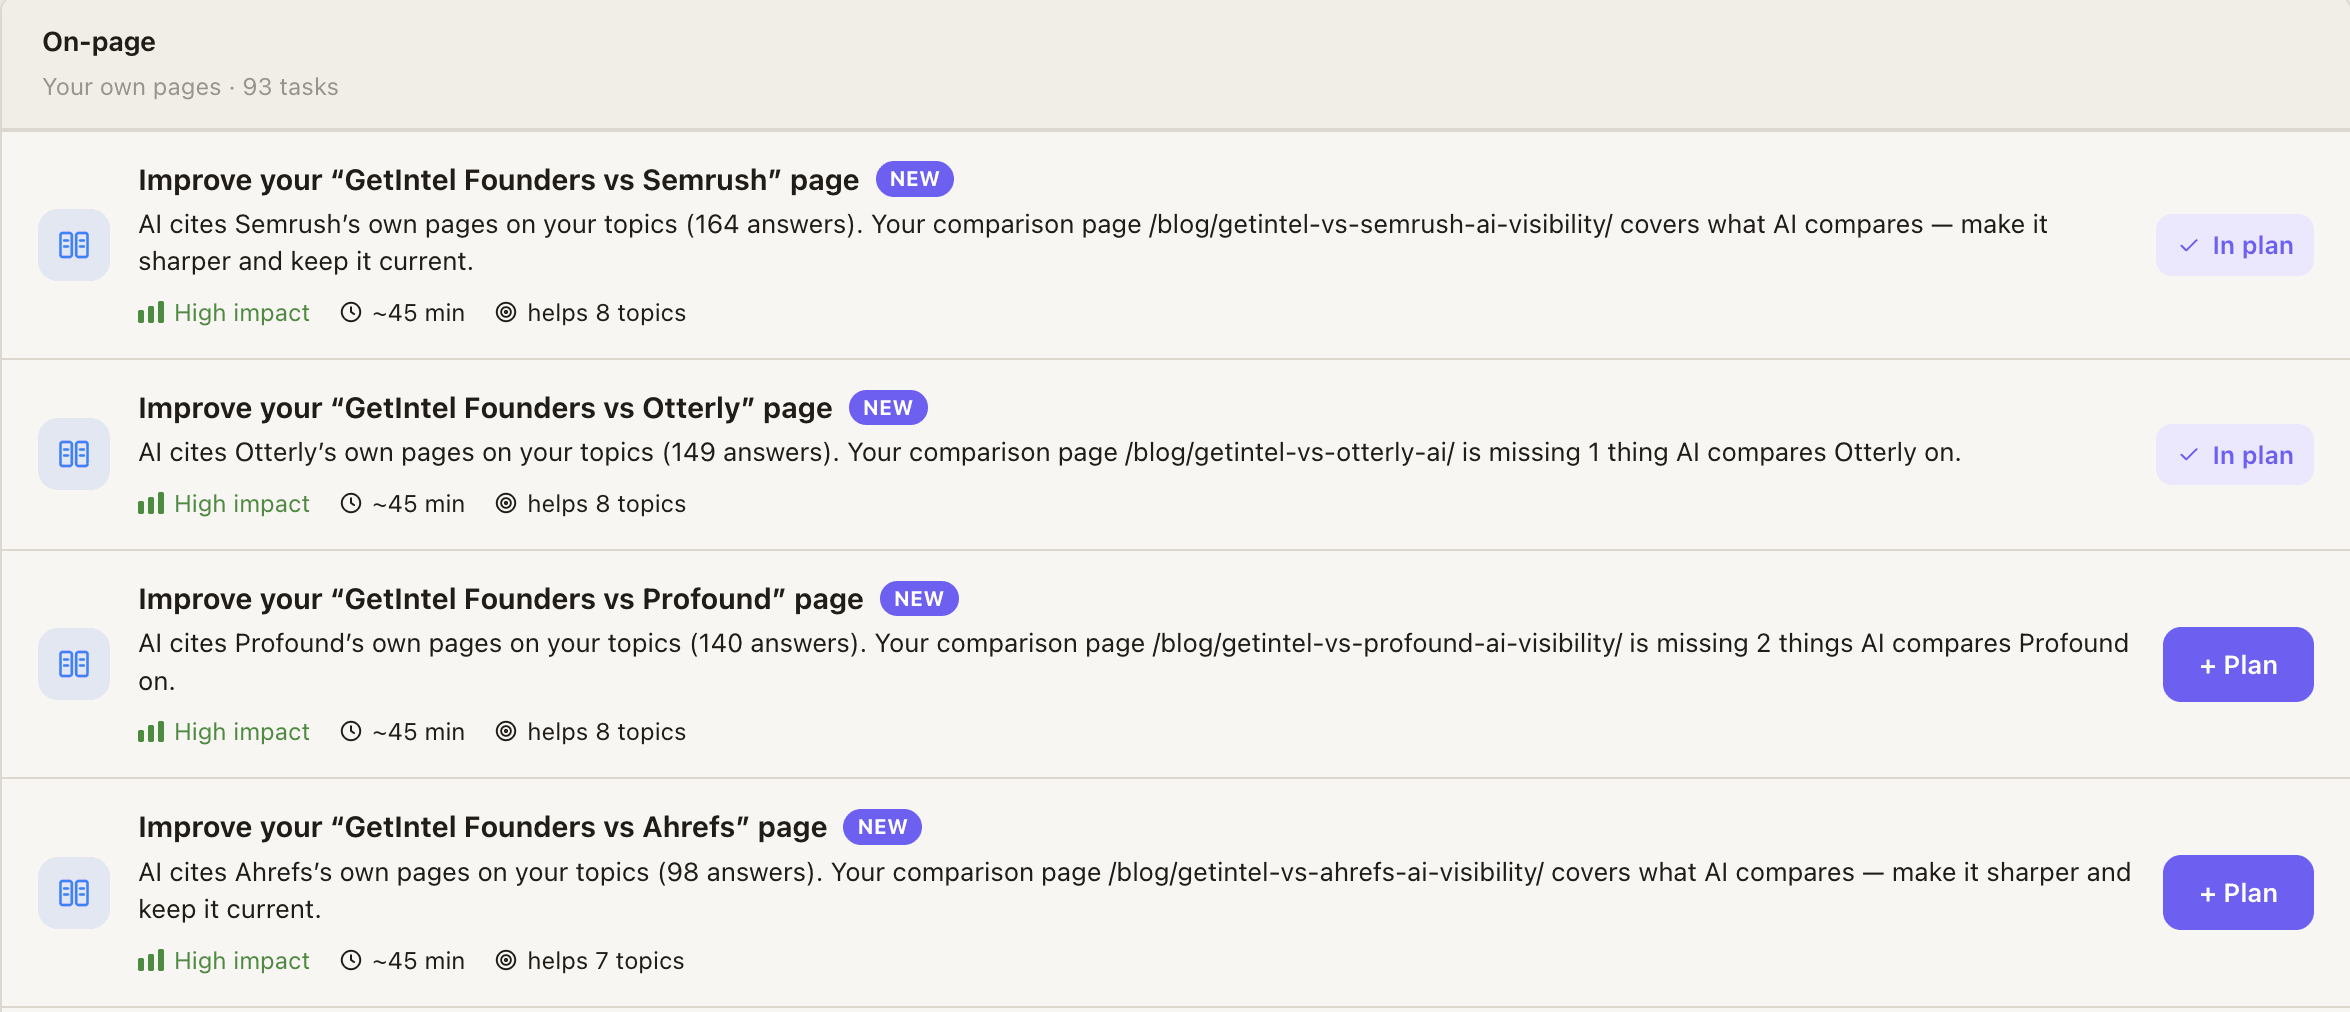
Task: Add the Profound task to plan
Action: (x=2238, y=665)
